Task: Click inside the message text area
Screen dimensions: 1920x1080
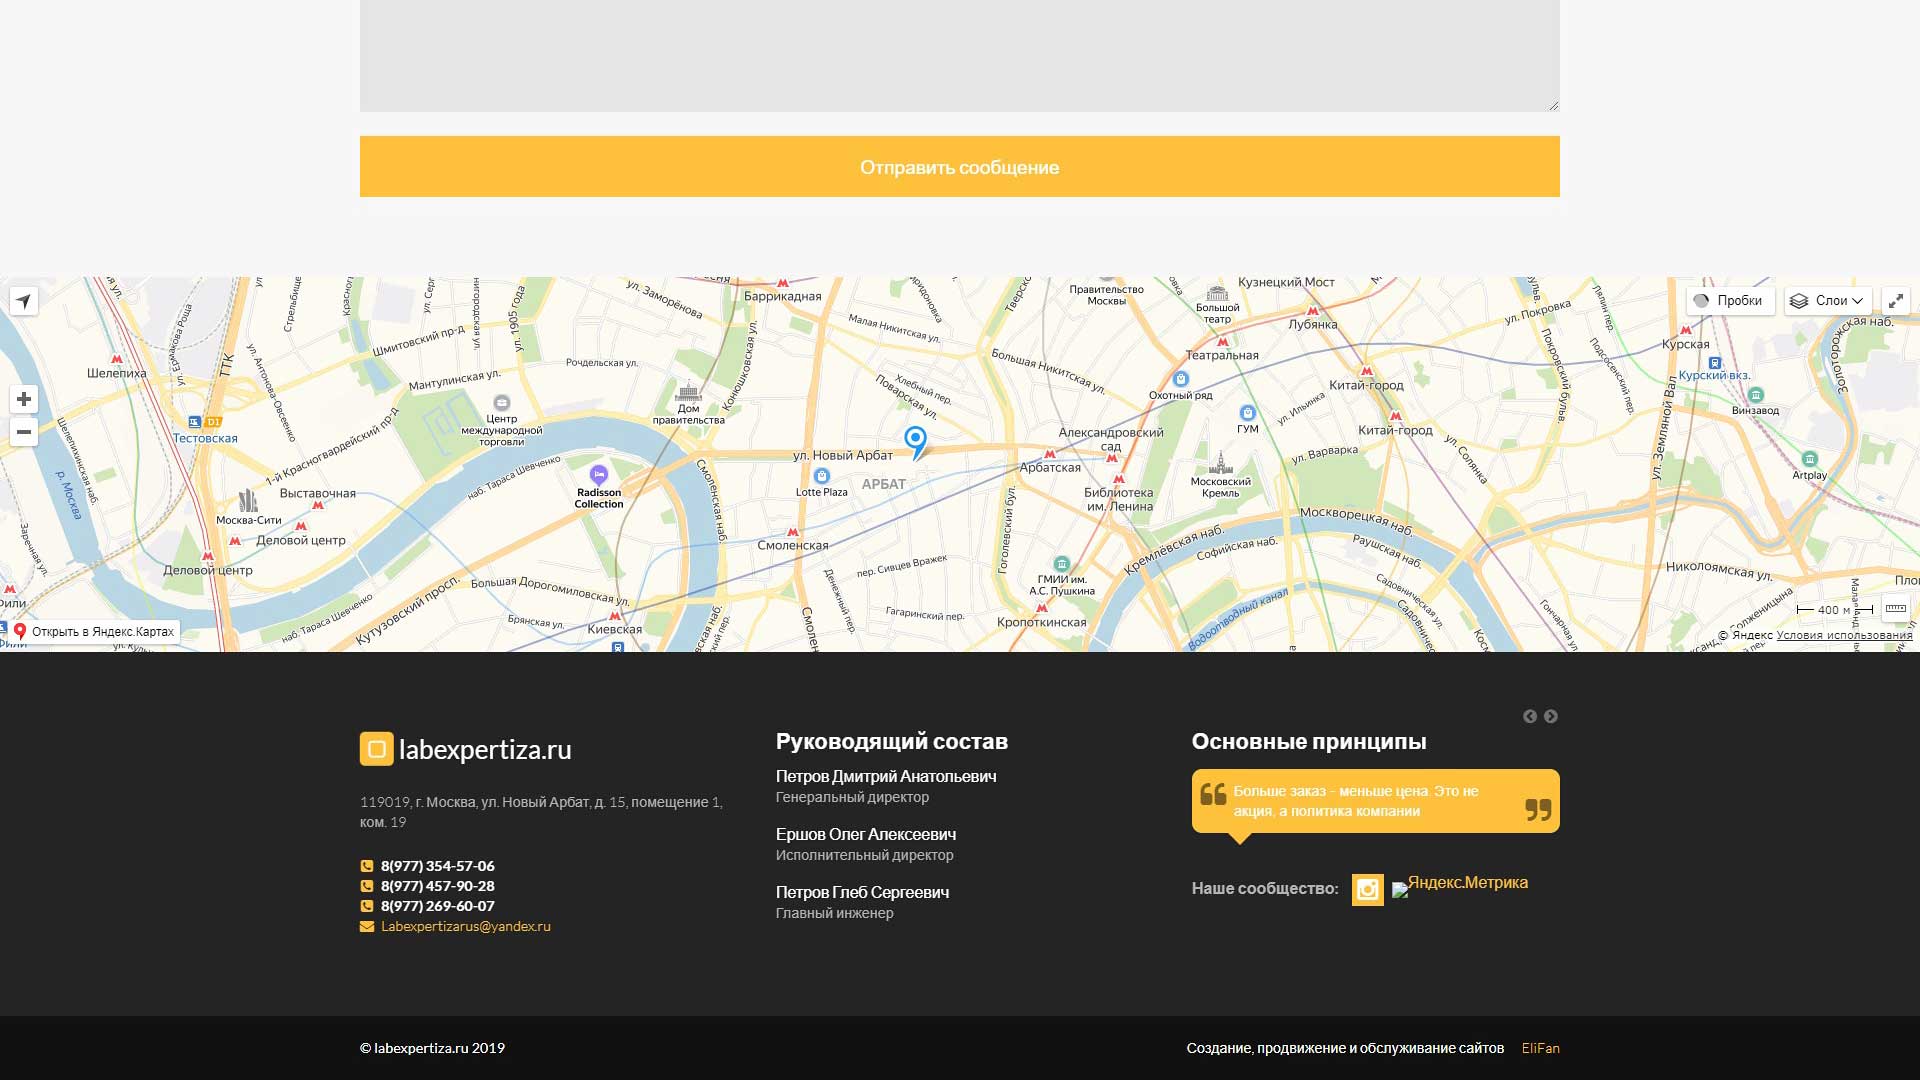Action: [959, 55]
